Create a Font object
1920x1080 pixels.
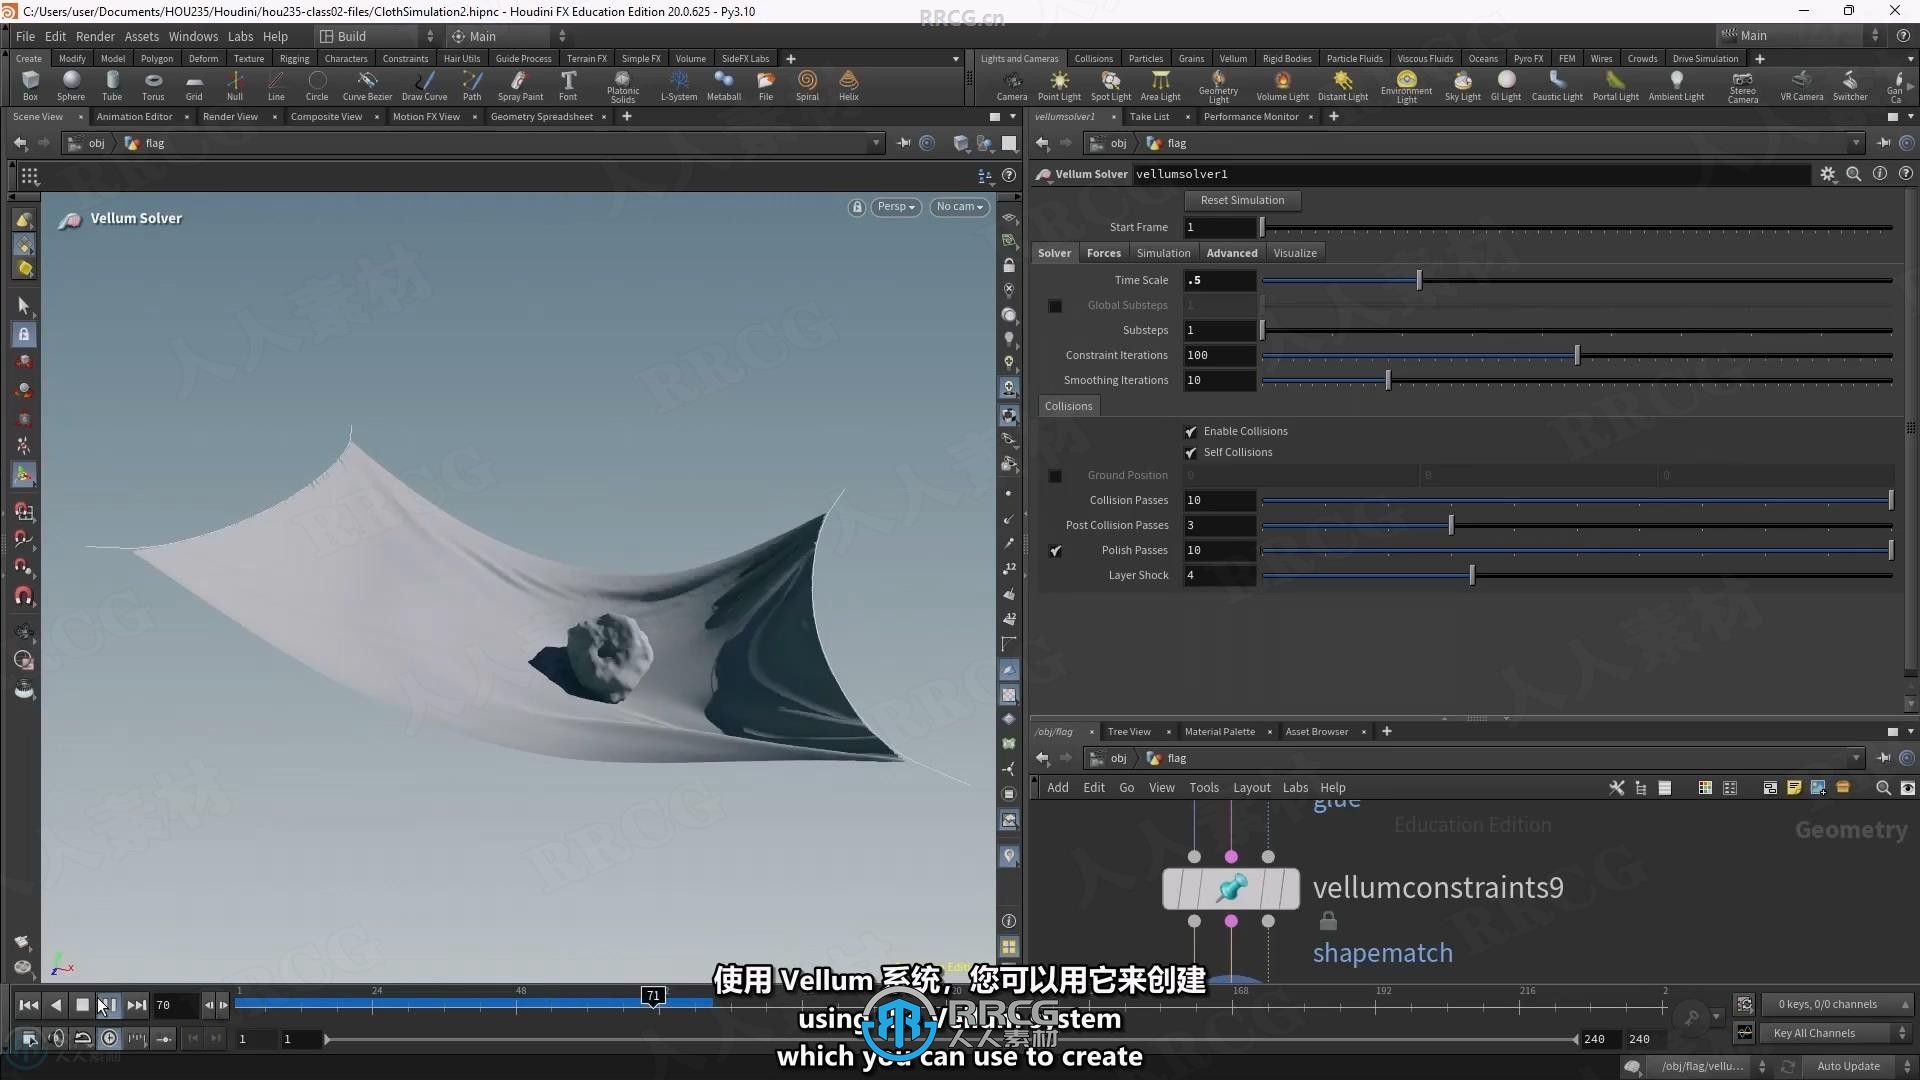(568, 86)
